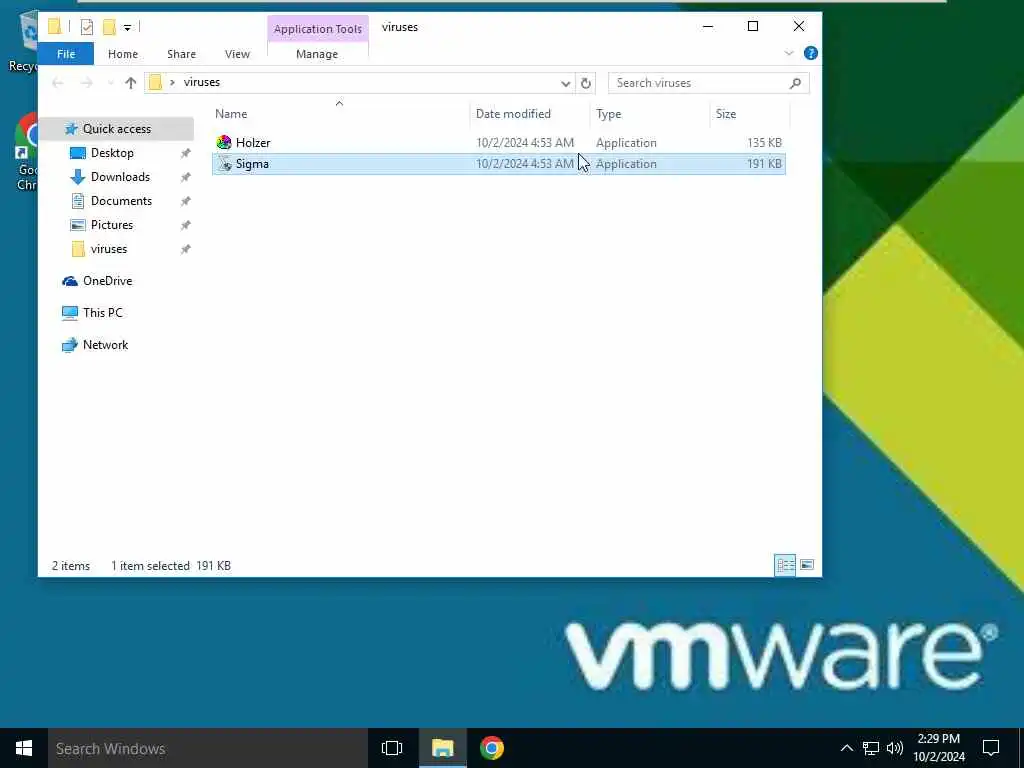Click the pin icon next to Documents

coord(185,201)
